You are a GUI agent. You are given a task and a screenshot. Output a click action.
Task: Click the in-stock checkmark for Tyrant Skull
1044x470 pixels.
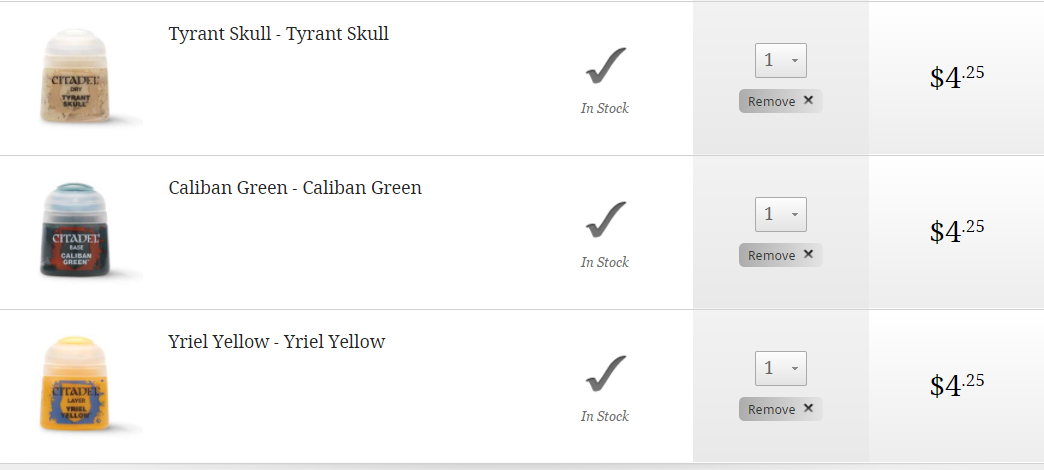coord(605,66)
